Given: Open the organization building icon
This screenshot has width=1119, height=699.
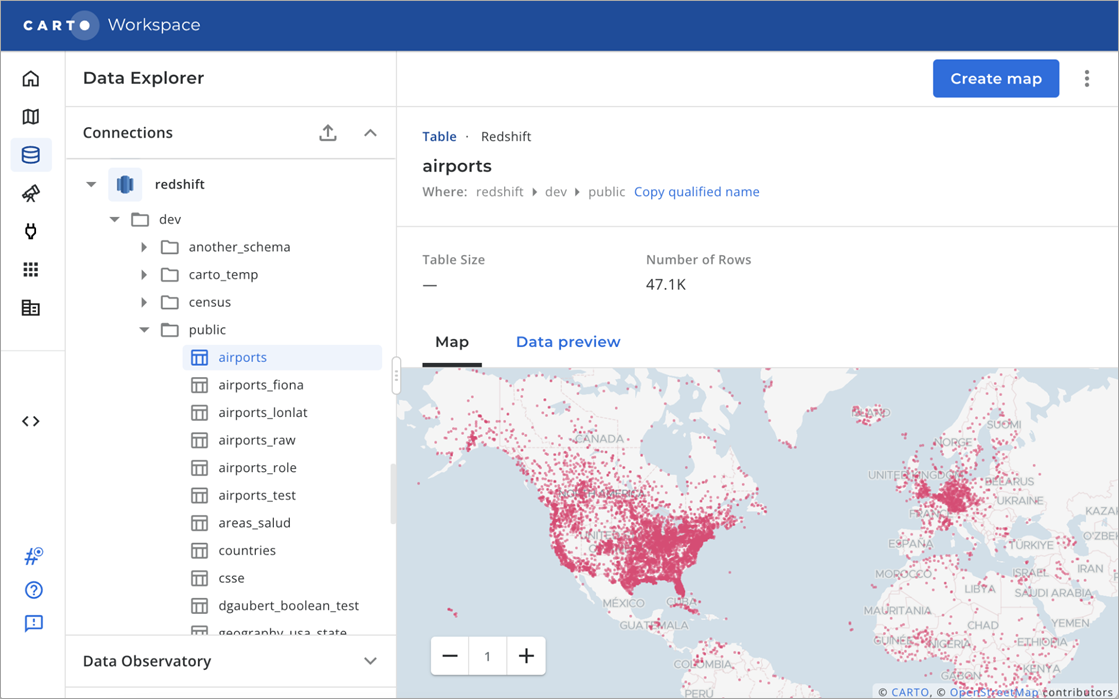Looking at the screenshot, I should (x=31, y=308).
